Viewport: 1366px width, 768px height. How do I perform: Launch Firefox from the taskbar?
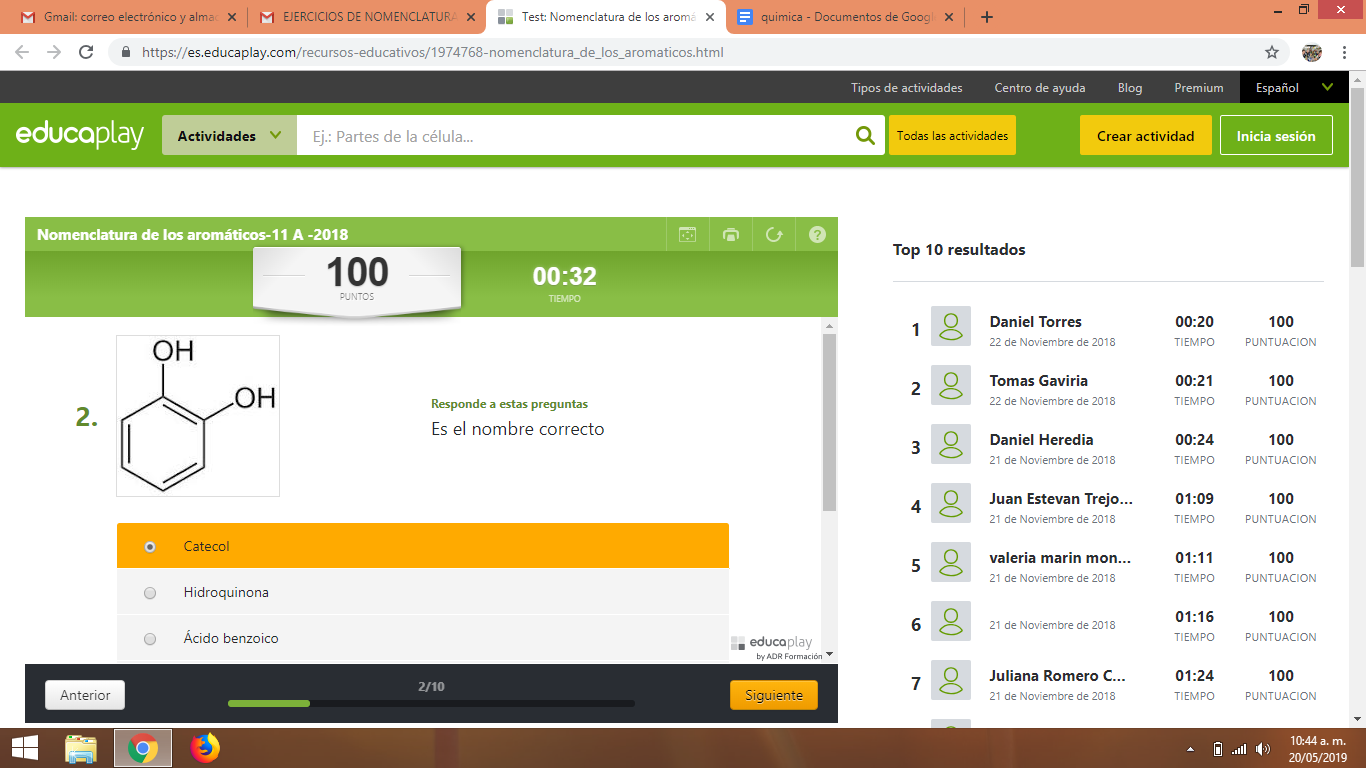point(205,748)
